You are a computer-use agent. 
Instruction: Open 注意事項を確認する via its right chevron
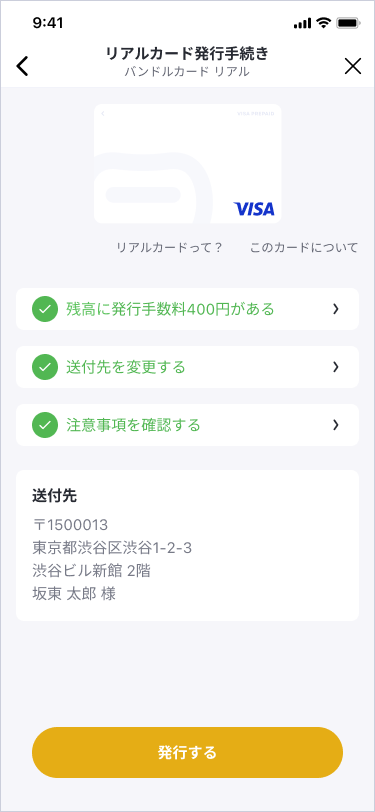(x=336, y=425)
